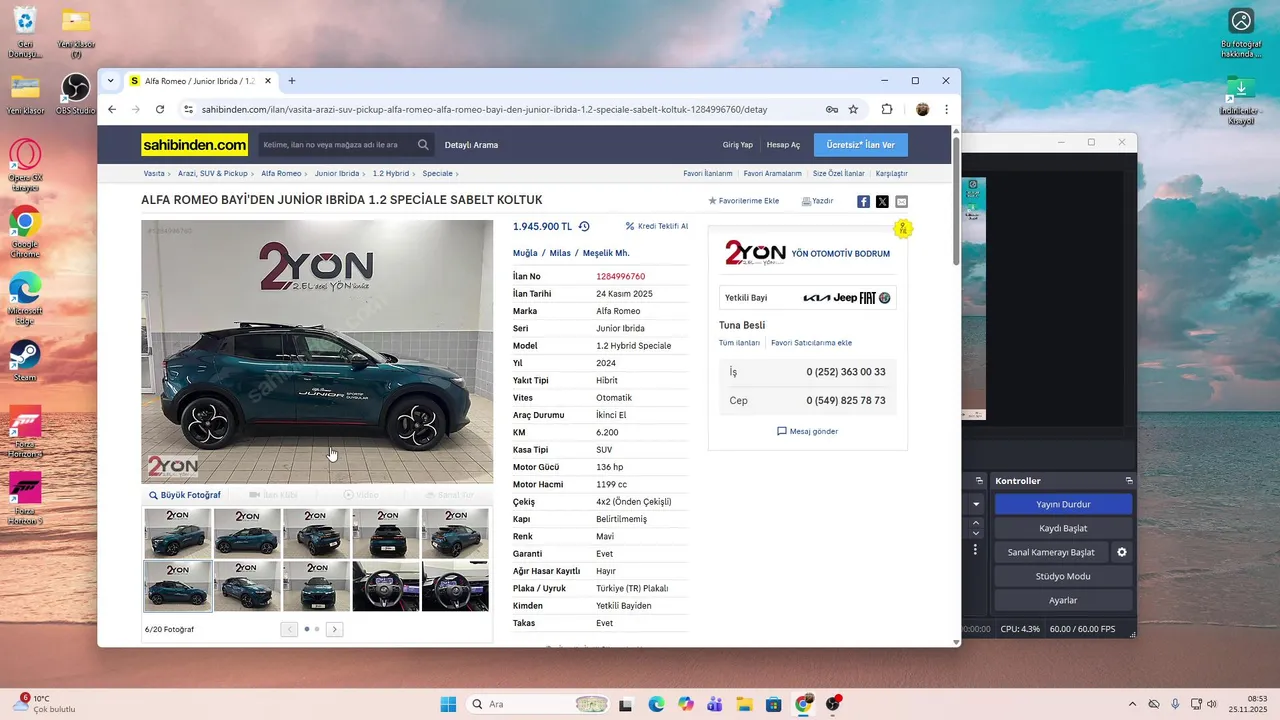Click Hesap Aç link
Image resolution: width=1280 pixels, height=720 pixels.
(783, 145)
